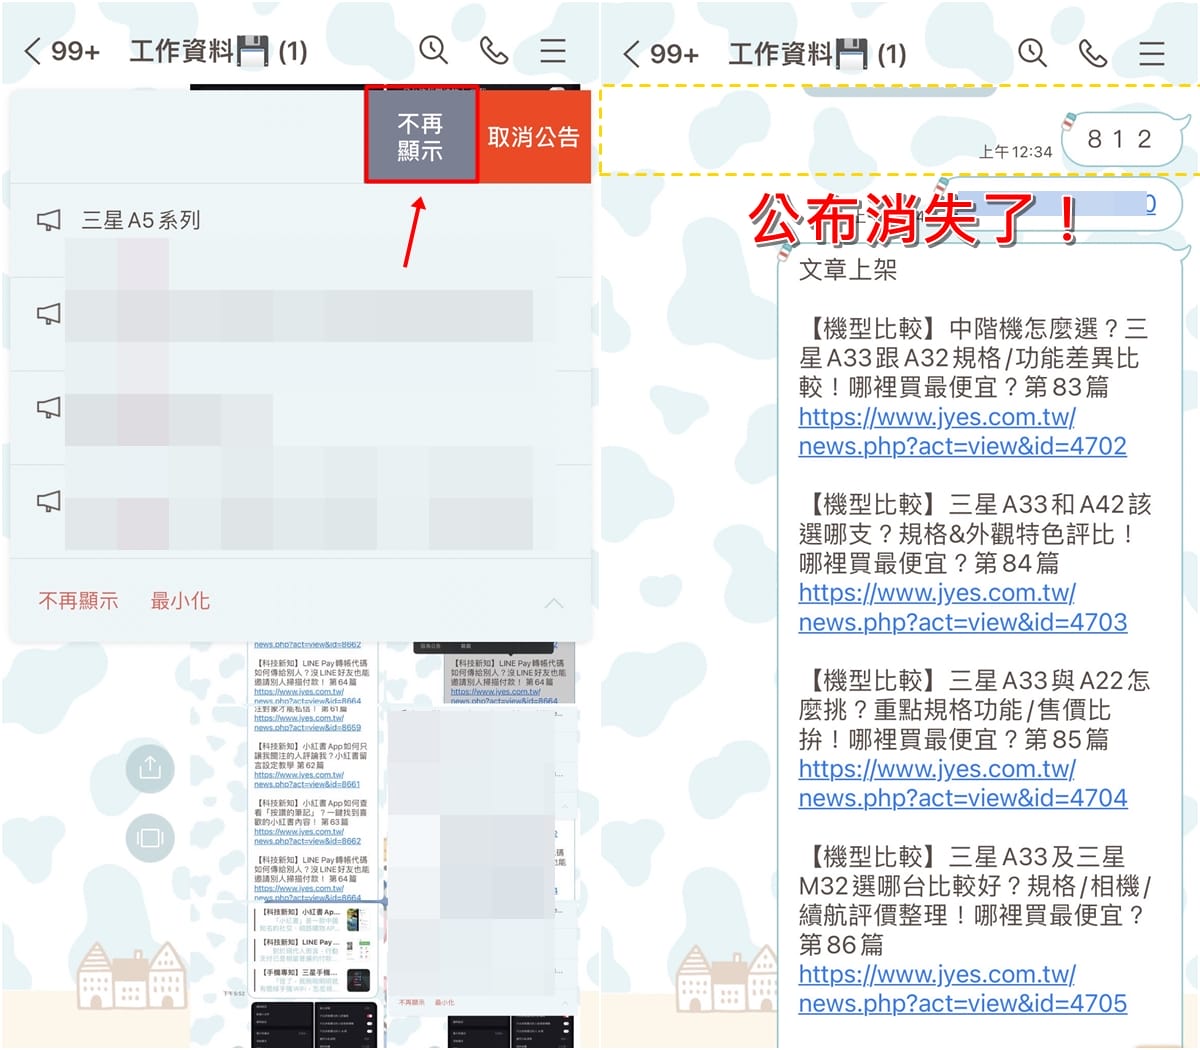Tap the red 取消公告 button
Screen dimensions: 1200x1050
[x=534, y=136]
